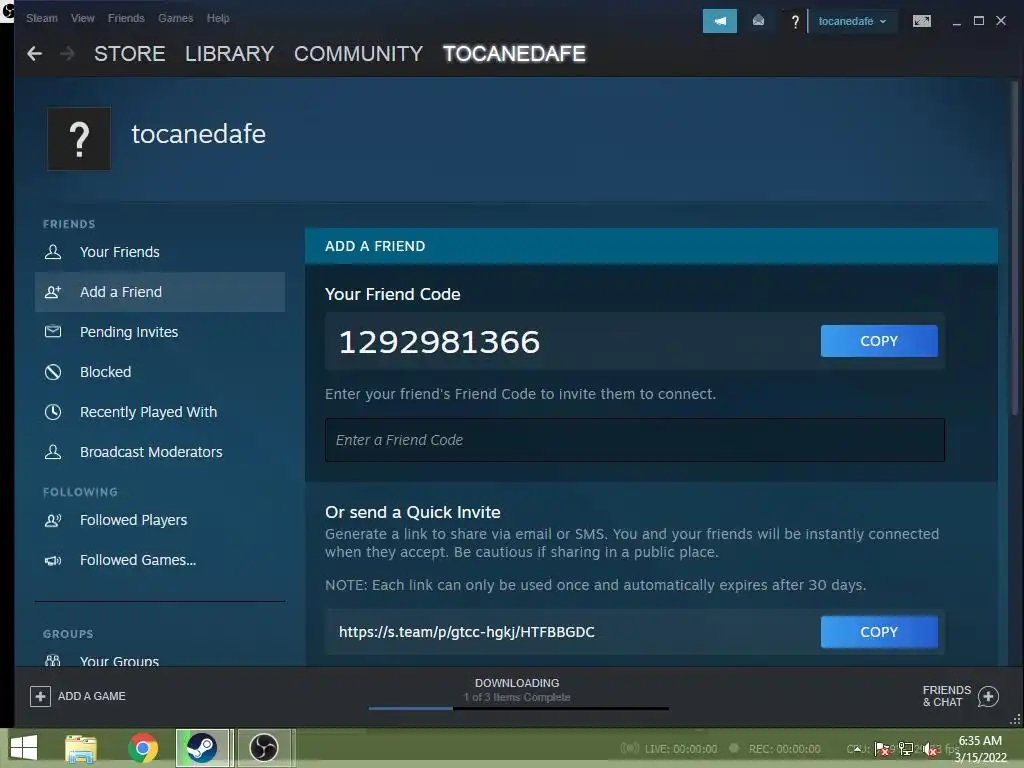This screenshot has height=768, width=1024.
Task: Go to the LIBRARY tab
Action: coord(229,54)
